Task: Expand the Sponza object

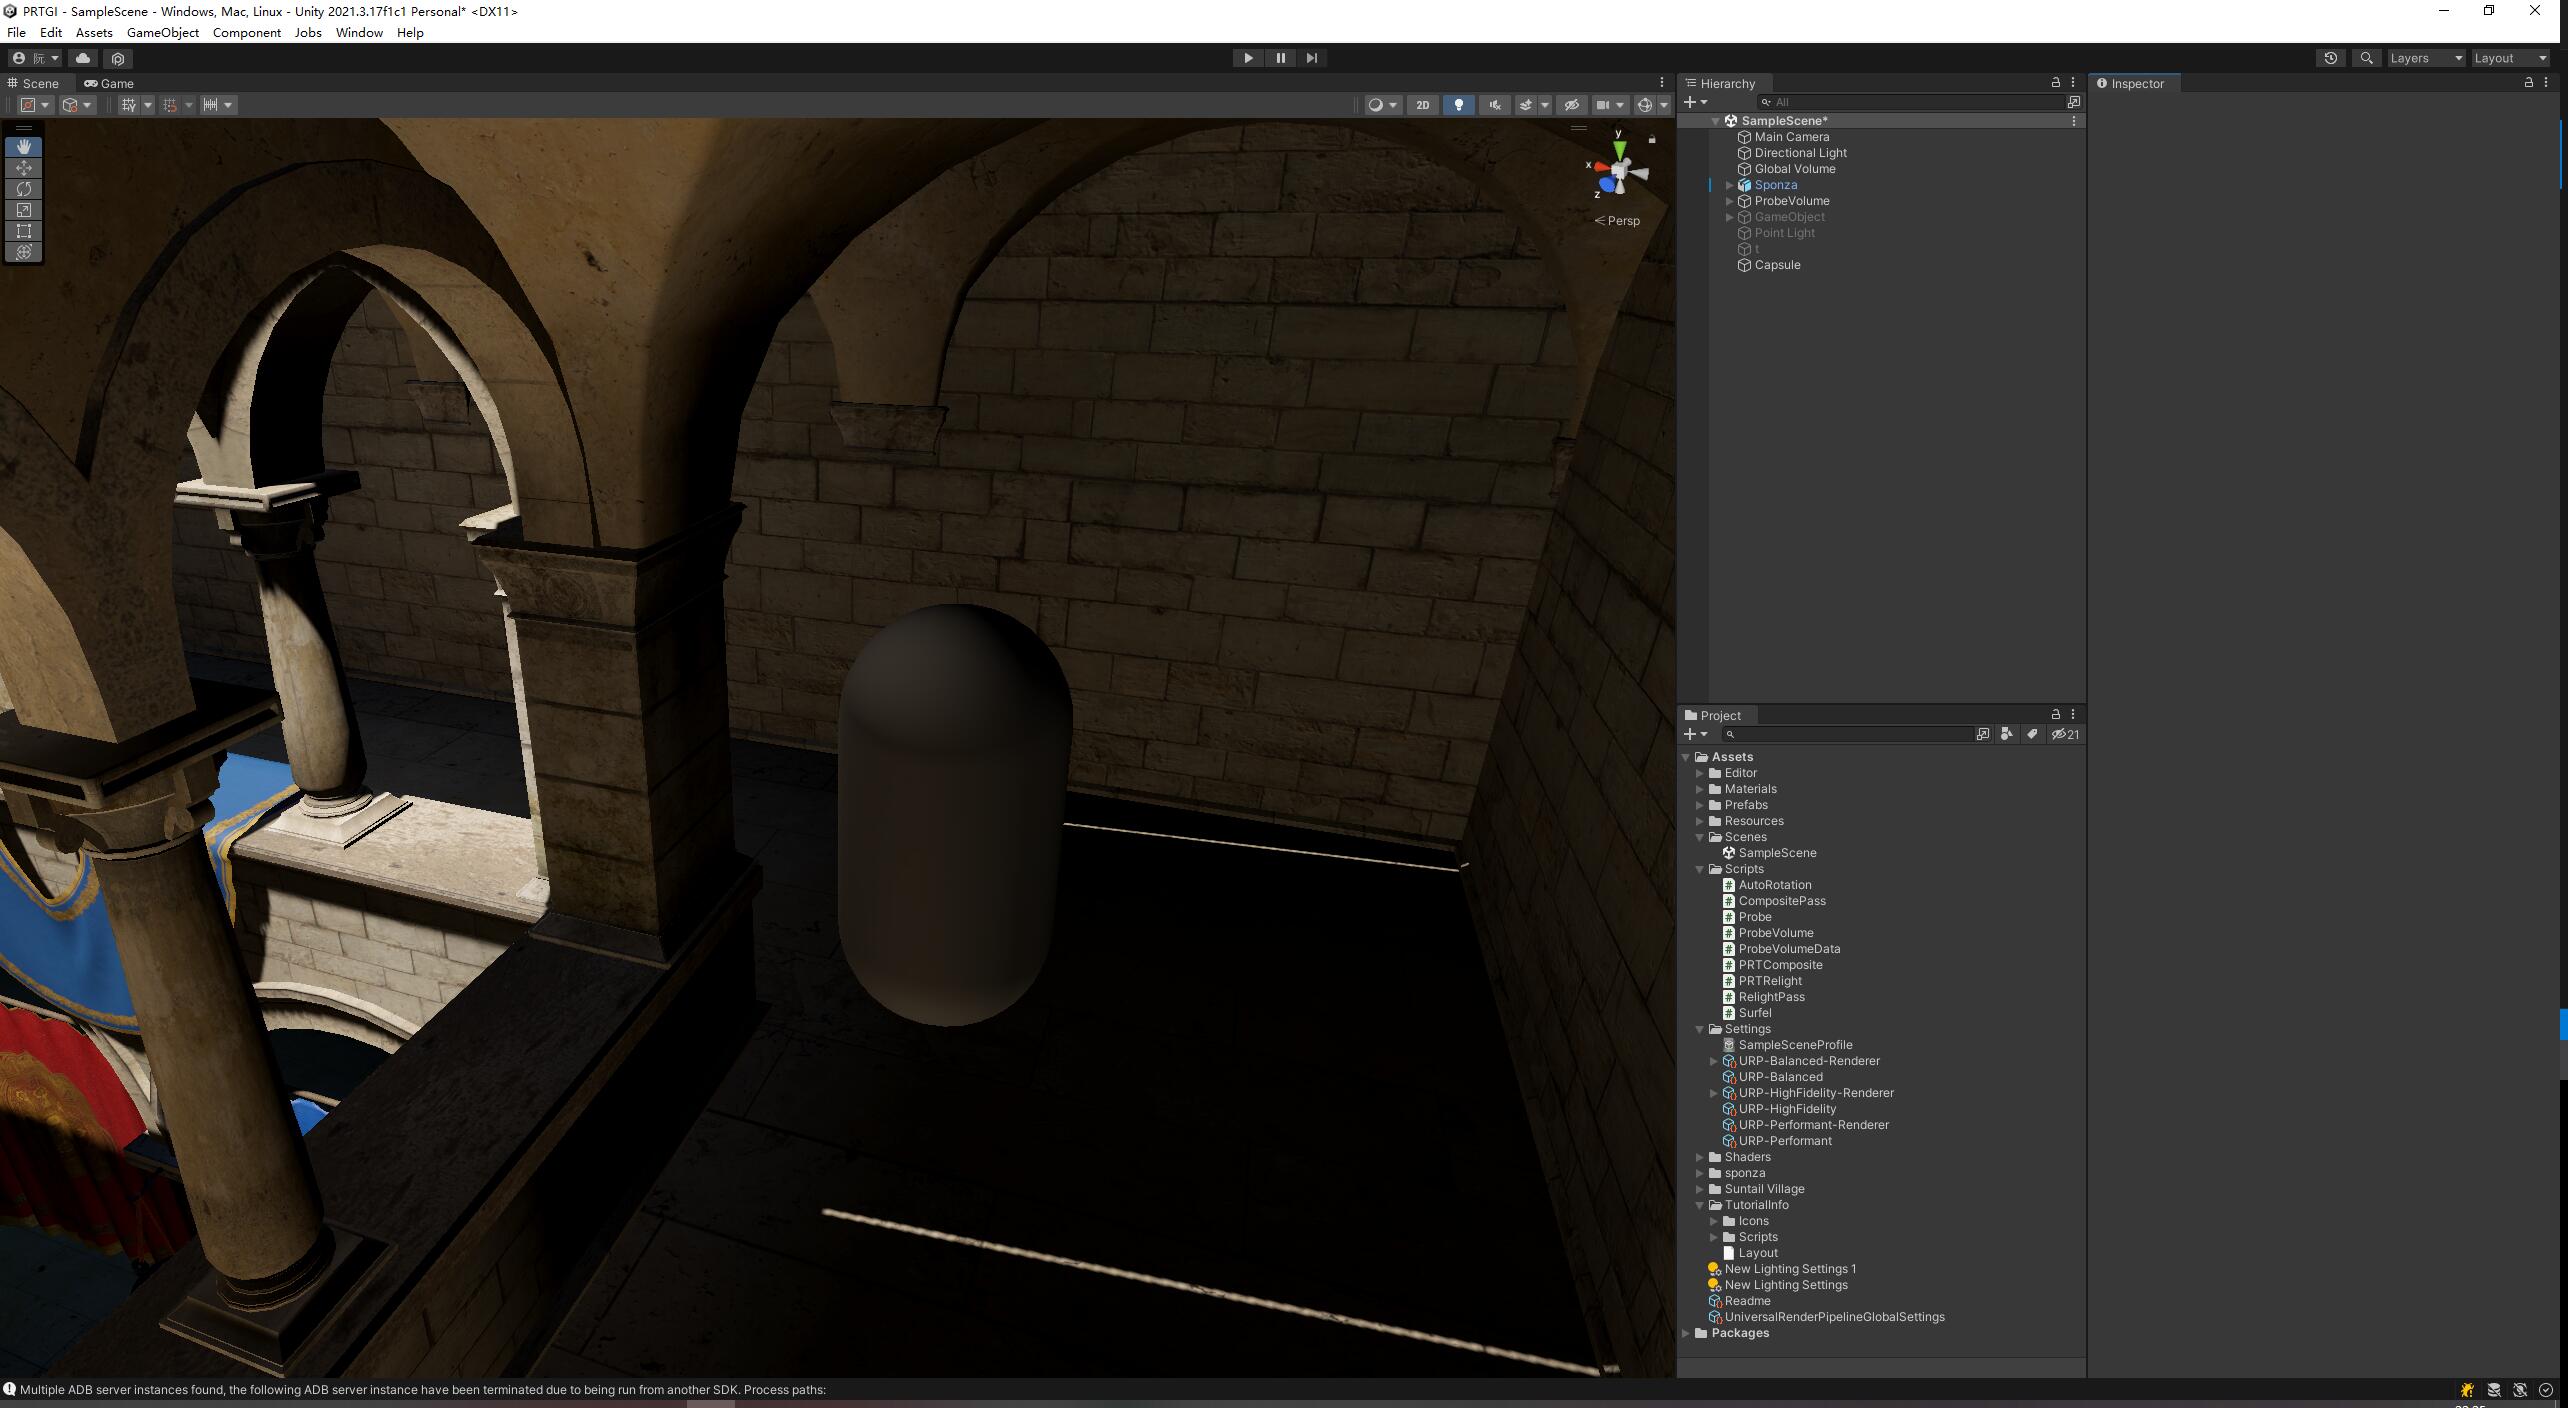Action: click(x=1729, y=185)
